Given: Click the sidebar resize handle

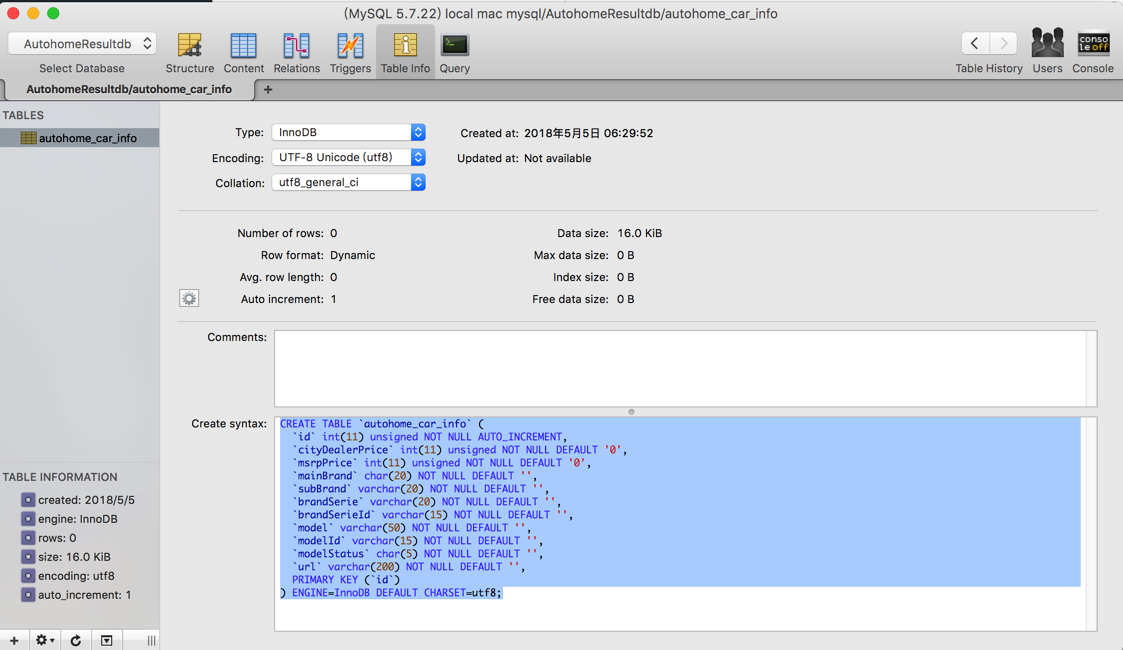Looking at the screenshot, I should (151, 641).
